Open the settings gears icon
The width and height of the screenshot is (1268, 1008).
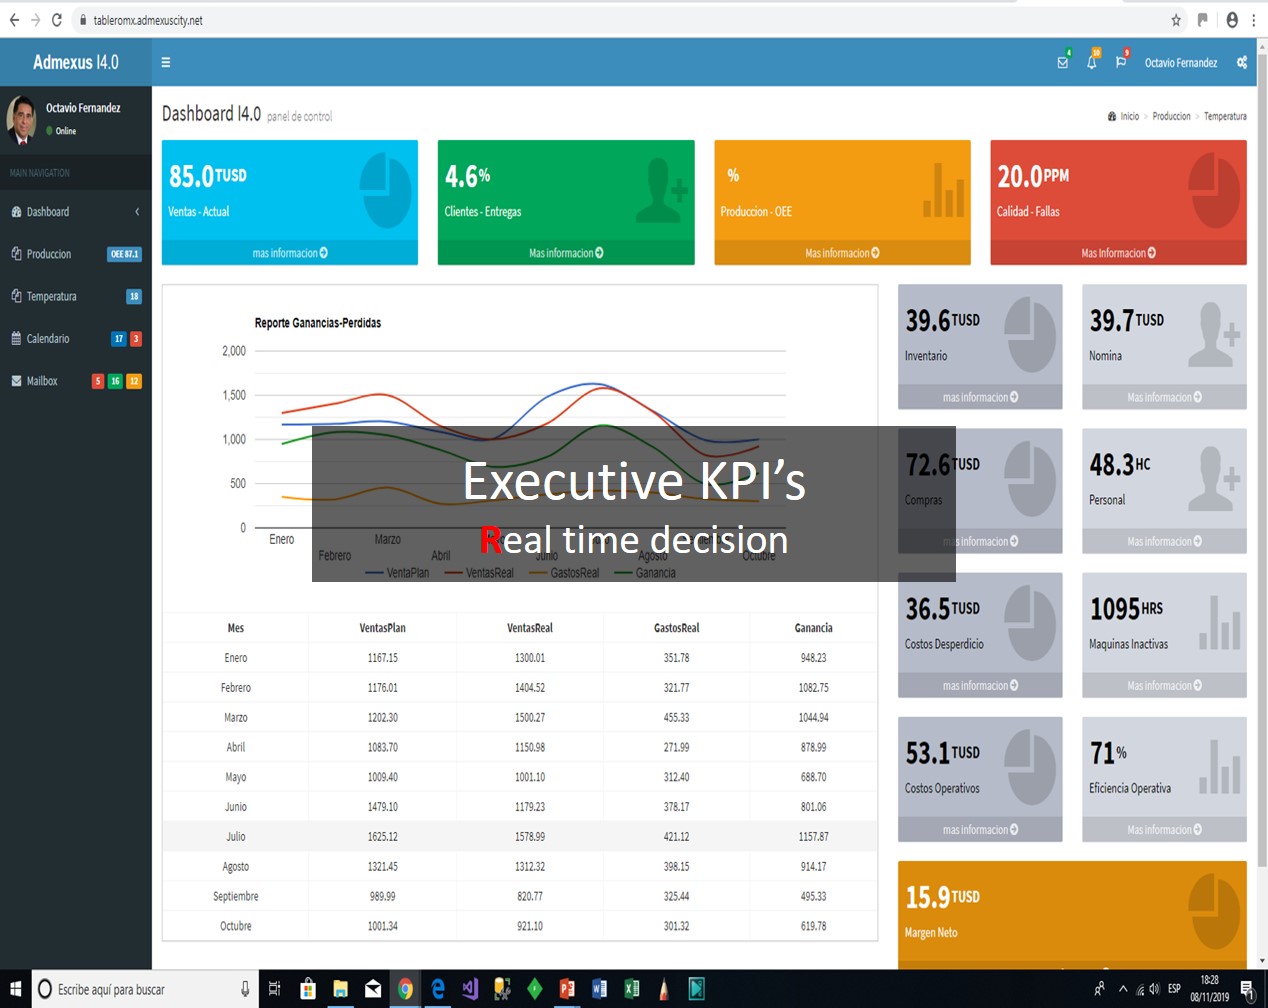(x=1241, y=62)
